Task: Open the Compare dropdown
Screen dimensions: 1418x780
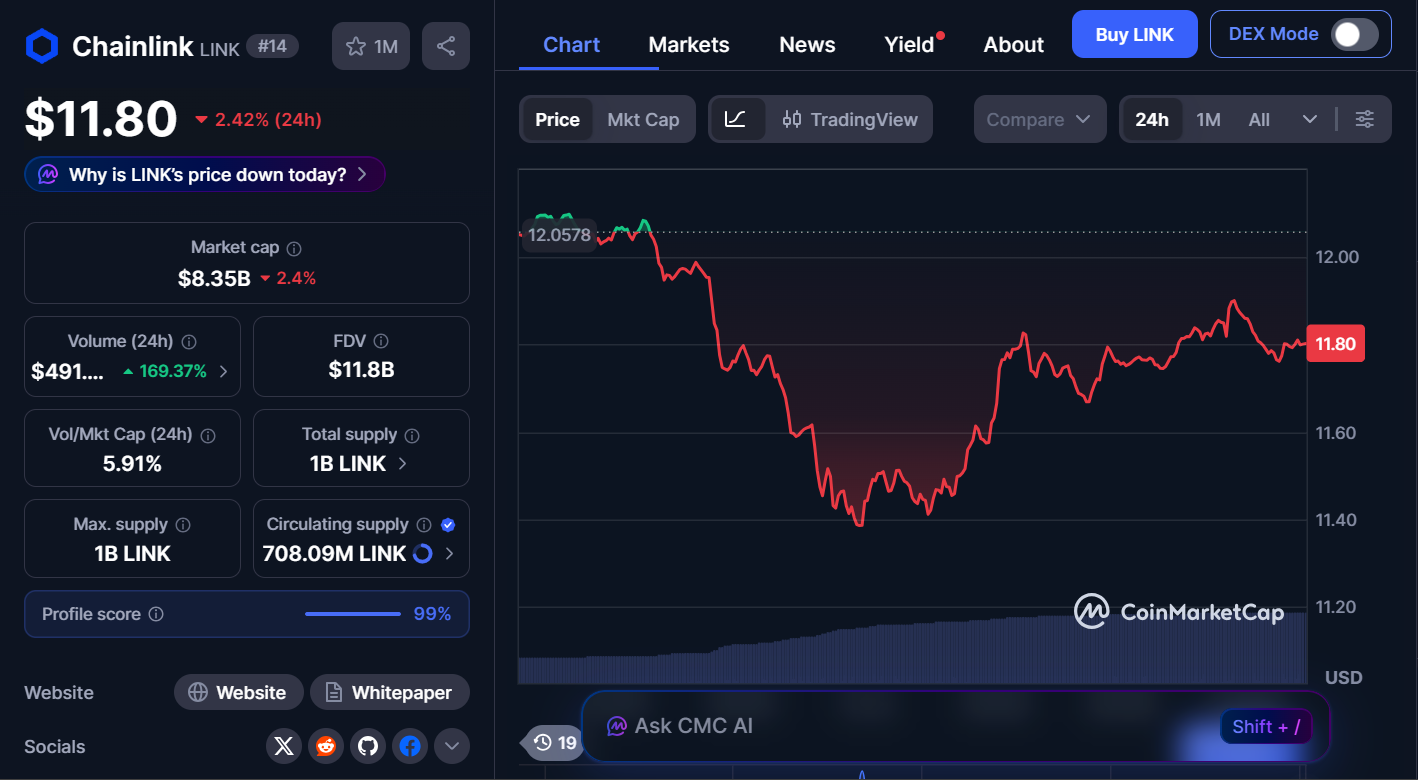Action: [1039, 119]
